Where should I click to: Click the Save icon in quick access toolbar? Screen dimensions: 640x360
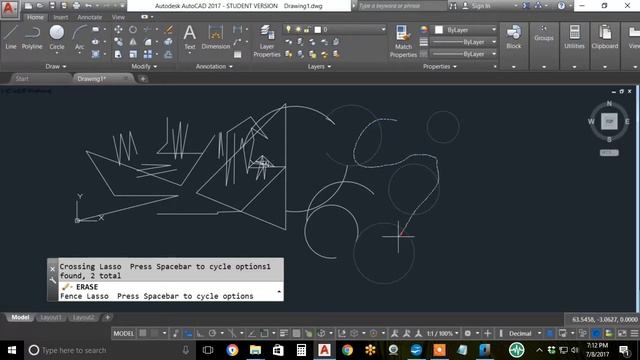click(52, 6)
